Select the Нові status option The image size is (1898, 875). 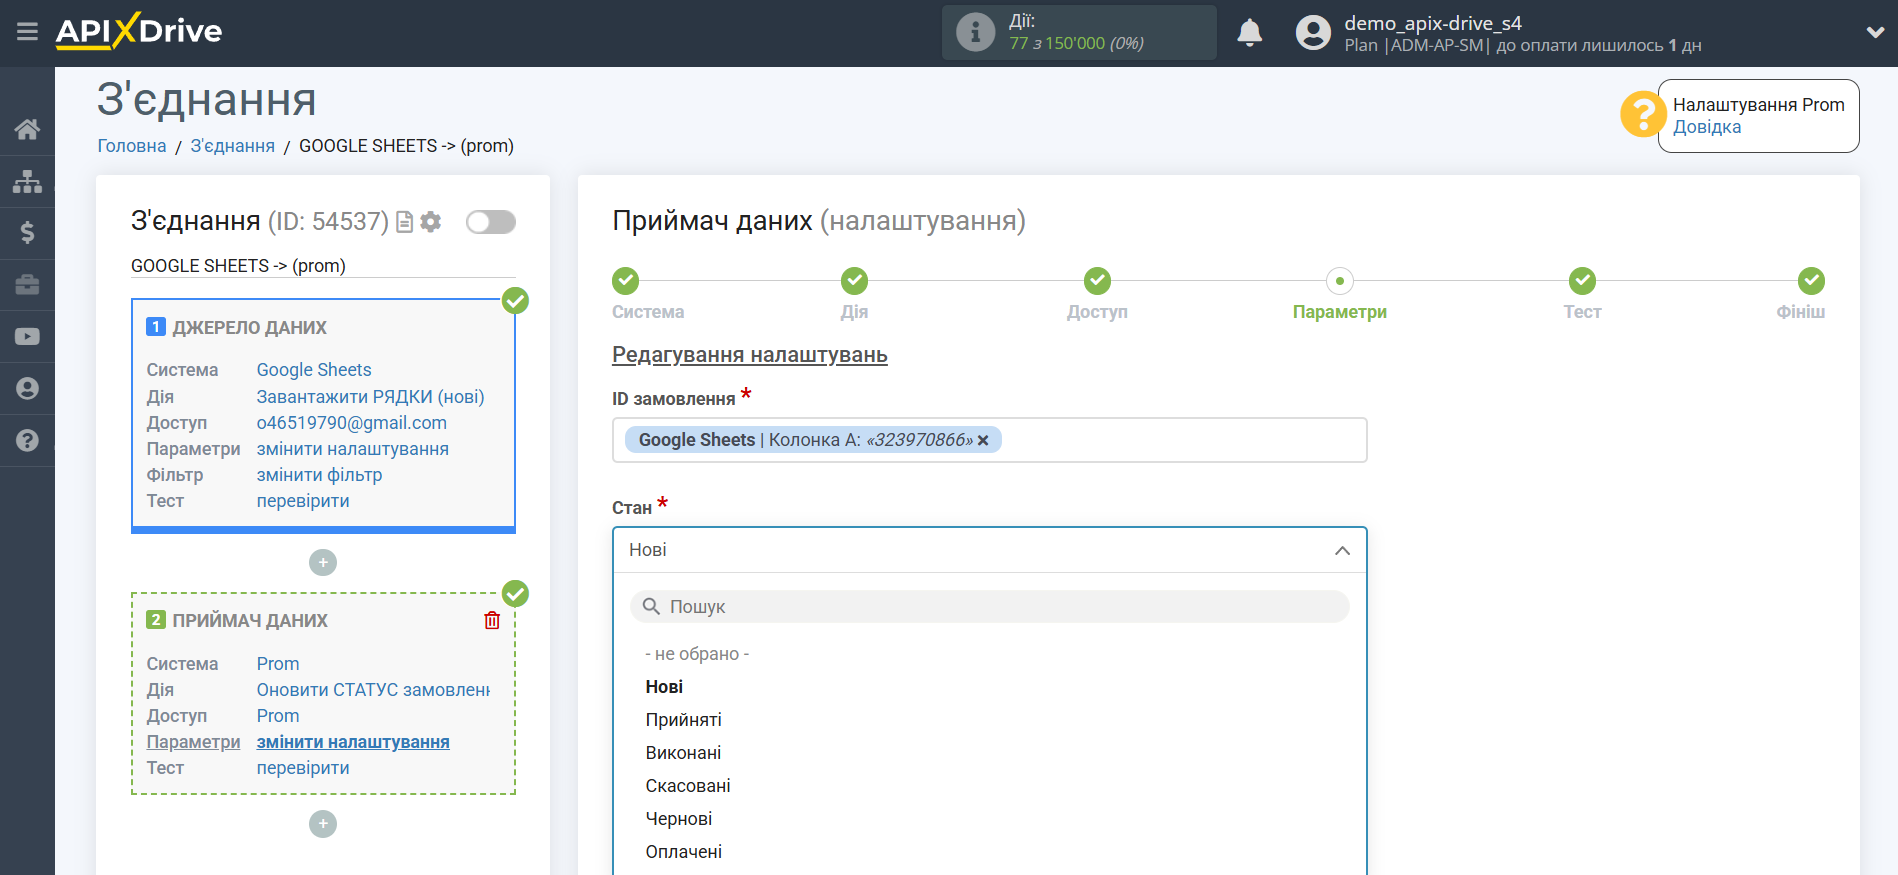(x=664, y=687)
